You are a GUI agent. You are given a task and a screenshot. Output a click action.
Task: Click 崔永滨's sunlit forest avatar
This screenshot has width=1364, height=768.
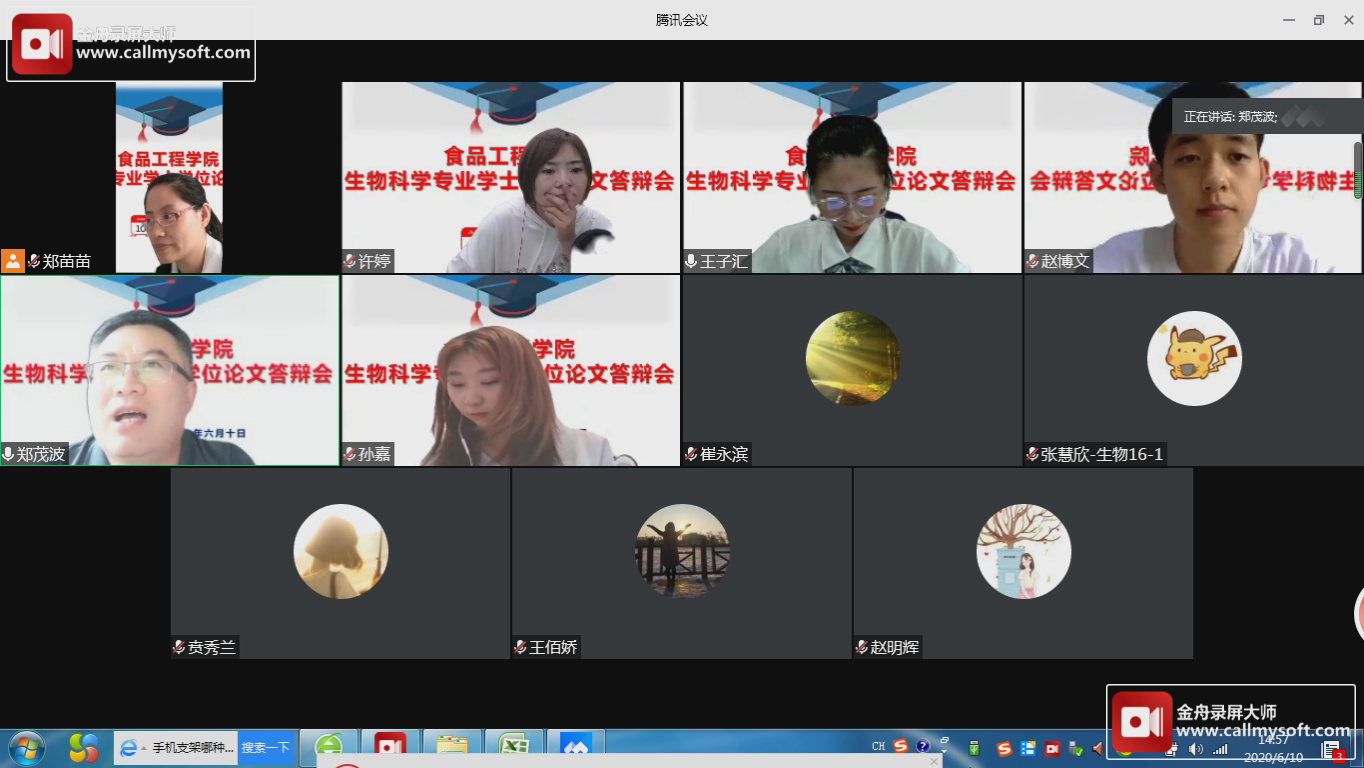(x=853, y=358)
